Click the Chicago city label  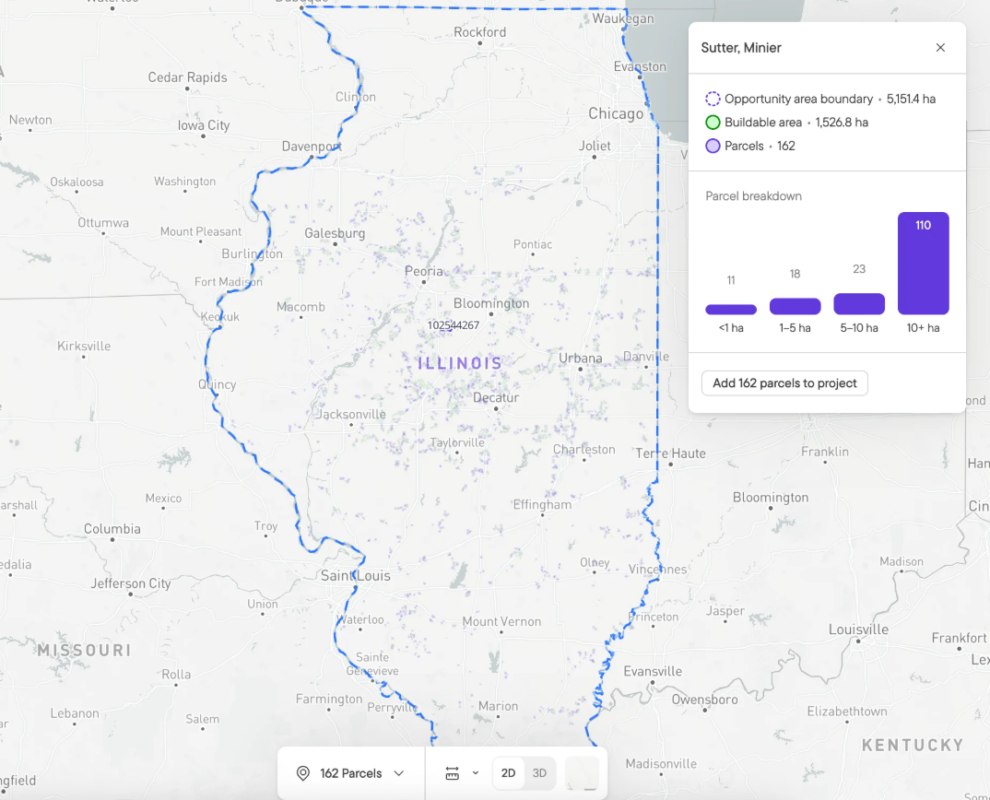(x=616, y=114)
